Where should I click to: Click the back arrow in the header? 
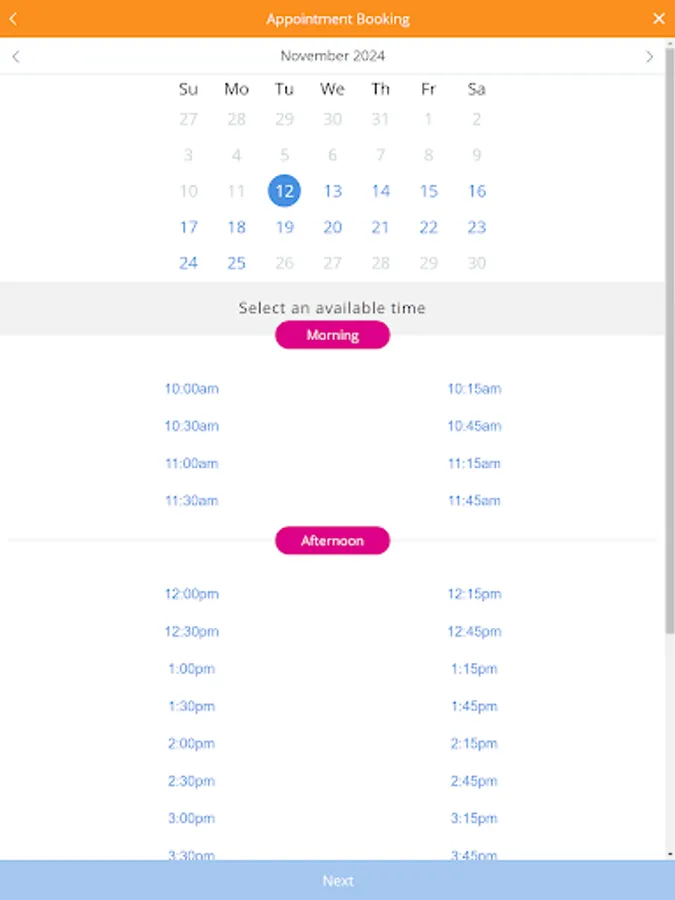pyautogui.click(x=13, y=18)
